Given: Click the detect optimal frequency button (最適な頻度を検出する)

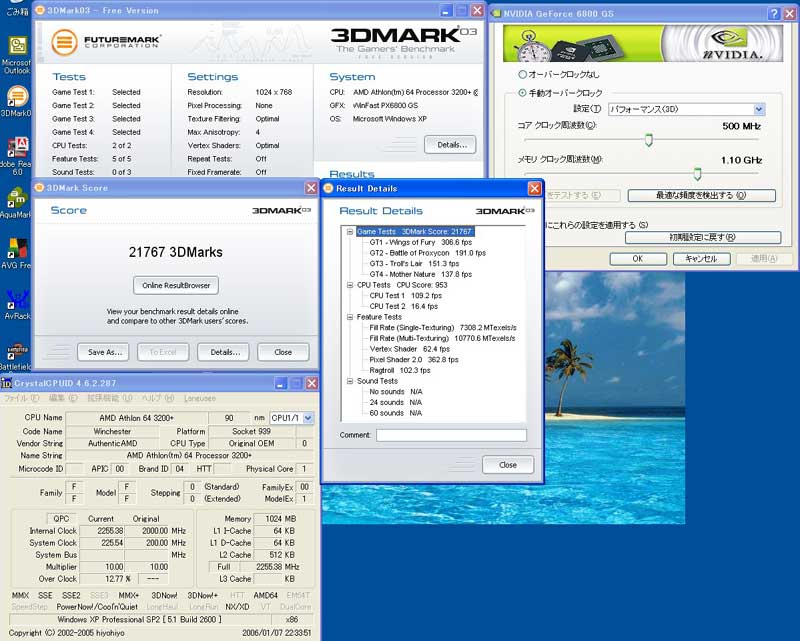Looking at the screenshot, I should coord(702,195).
